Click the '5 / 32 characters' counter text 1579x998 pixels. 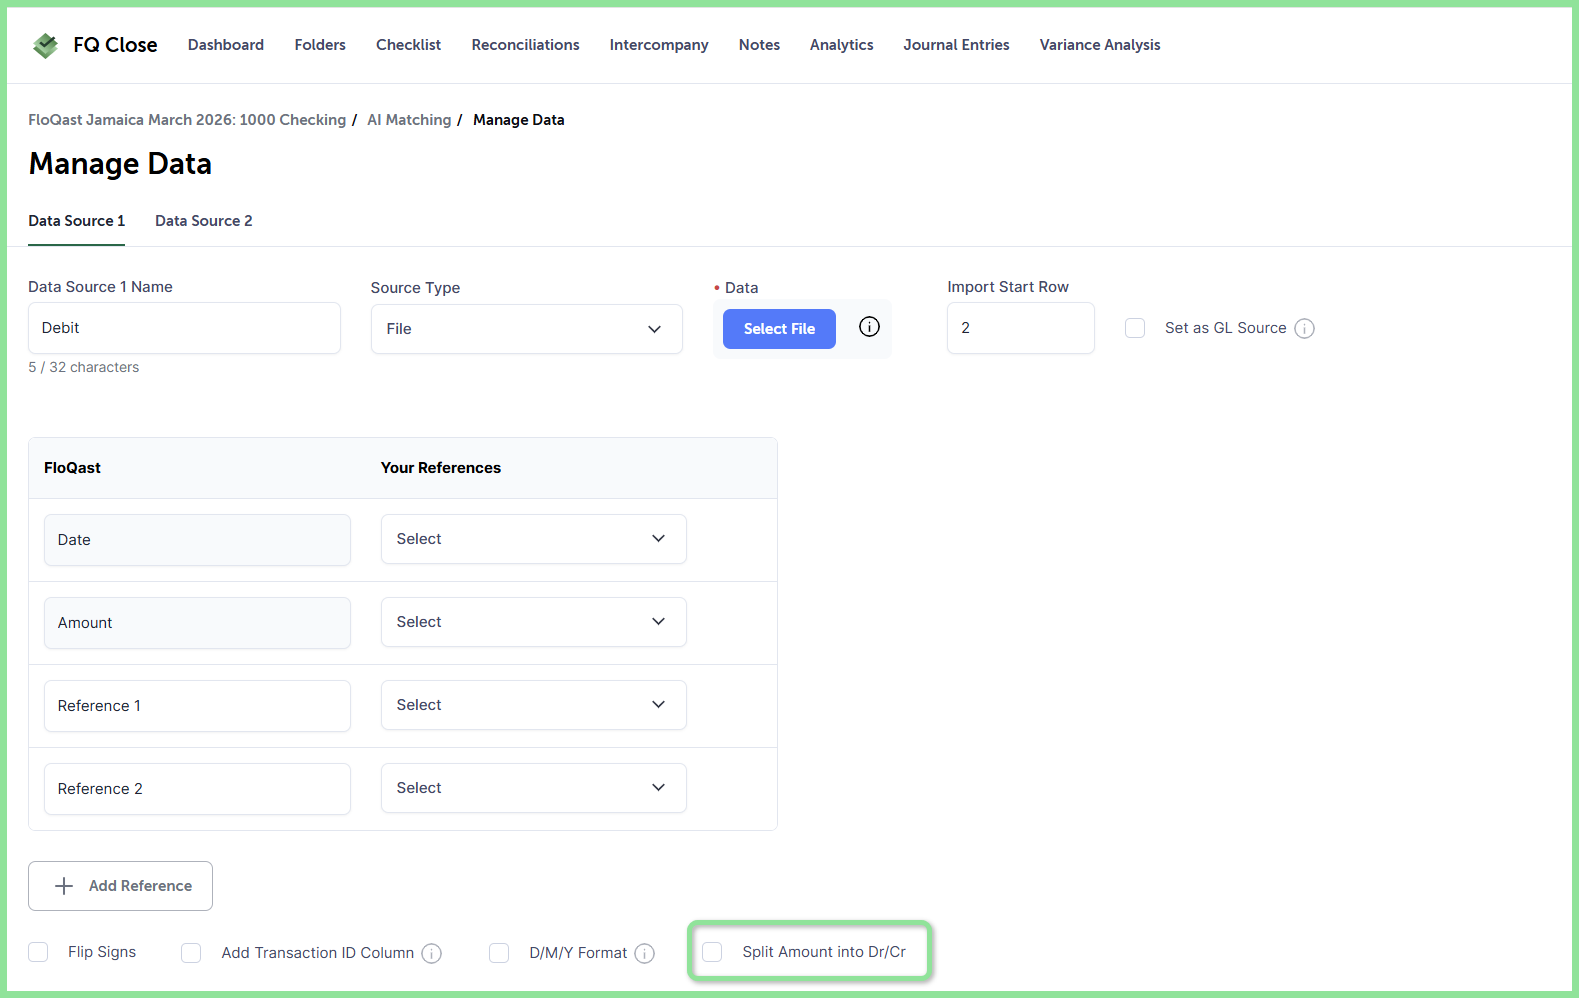point(84,368)
